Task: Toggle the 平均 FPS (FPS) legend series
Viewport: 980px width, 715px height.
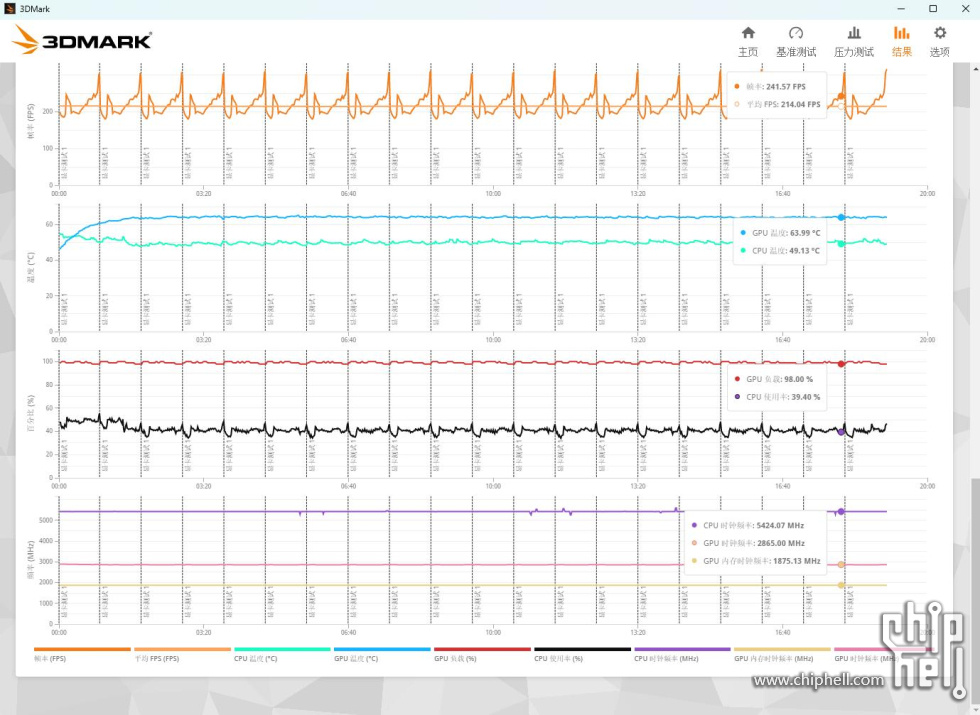Action: pos(182,654)
